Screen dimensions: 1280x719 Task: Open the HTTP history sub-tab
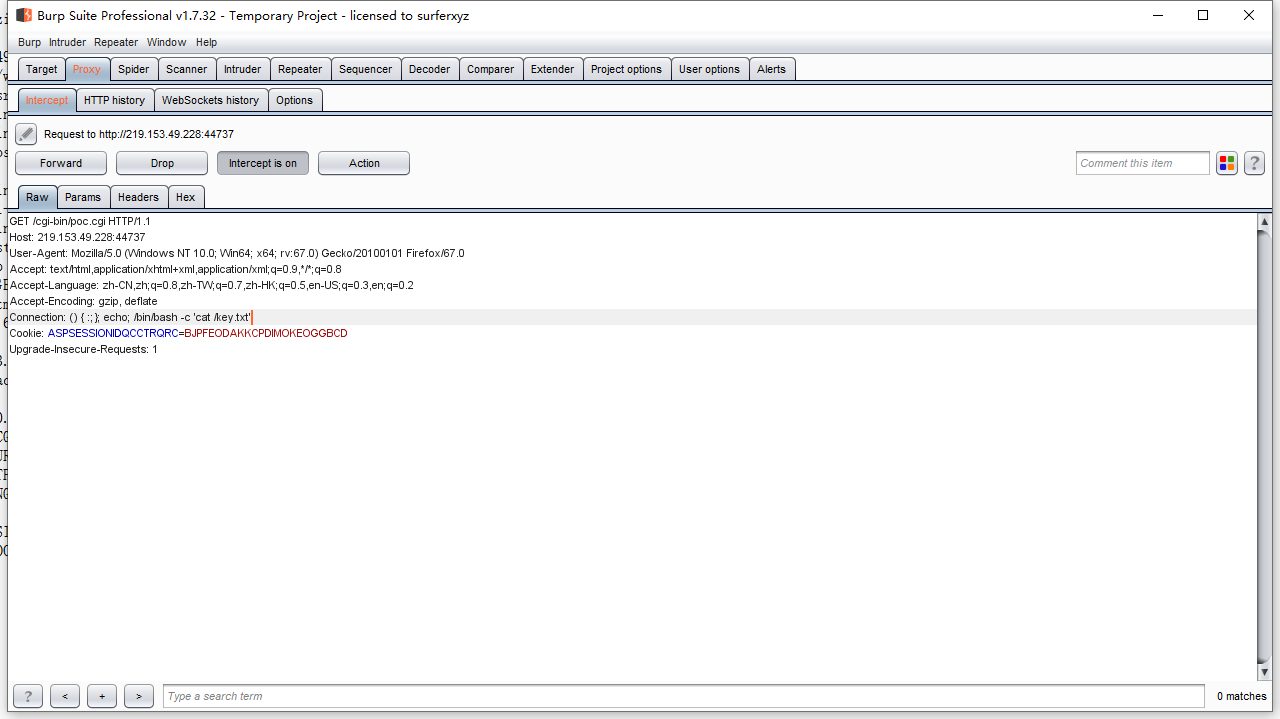(115, 100)
